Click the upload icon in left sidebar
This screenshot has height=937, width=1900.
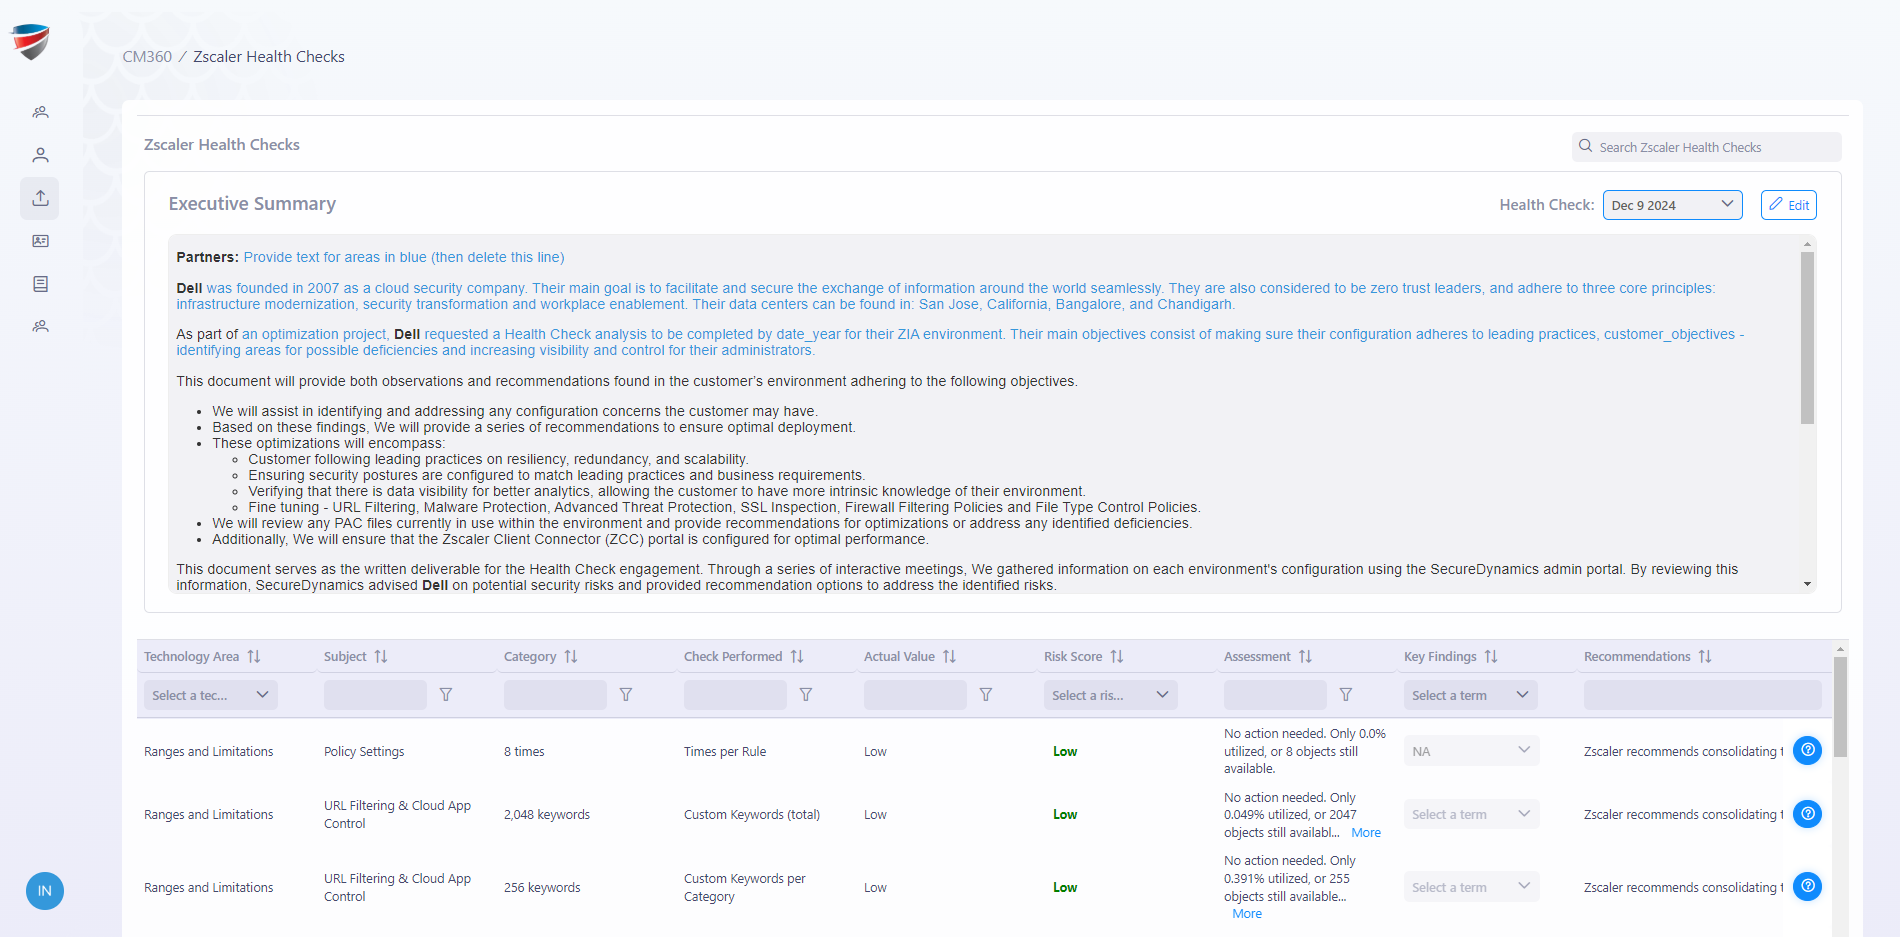click(x=40, y=198)
